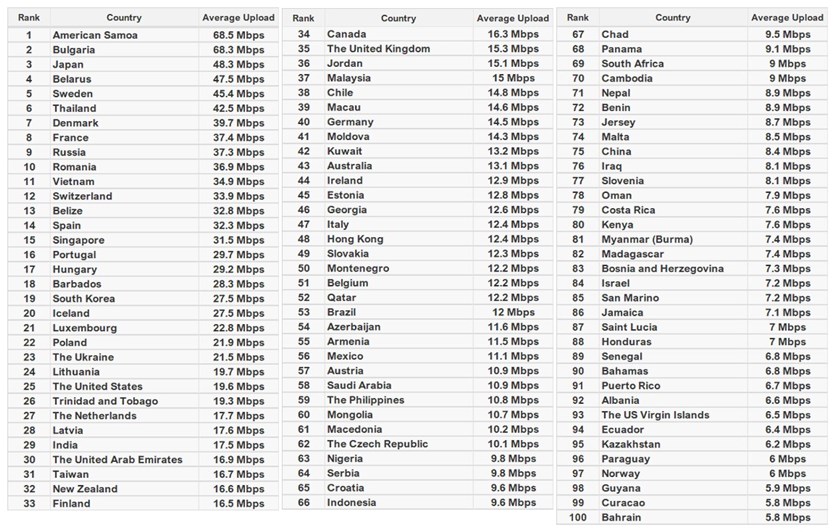Click The US Virgin Islands cell
This screenshot has height=532, width=835.
(655, 415)
